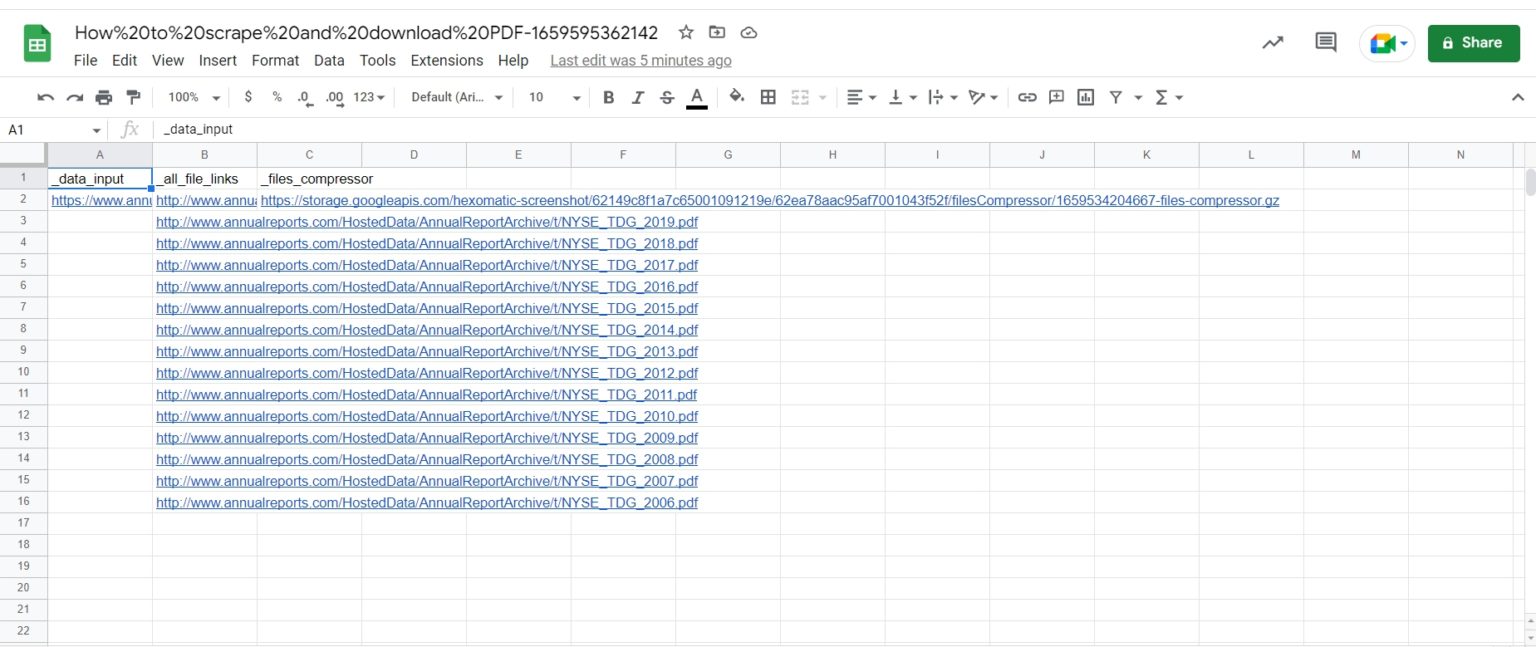Toggle italic formatting
Viewport: 1536px width, 647px height.
pyautogui.click(x=638, y=97)
